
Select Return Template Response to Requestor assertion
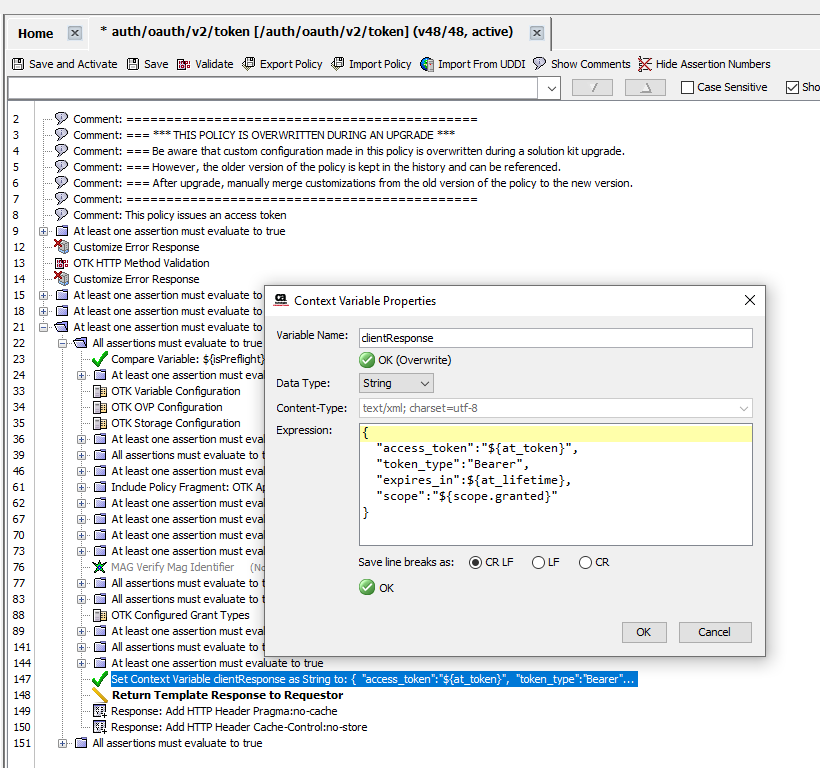[x=213, y=695]
